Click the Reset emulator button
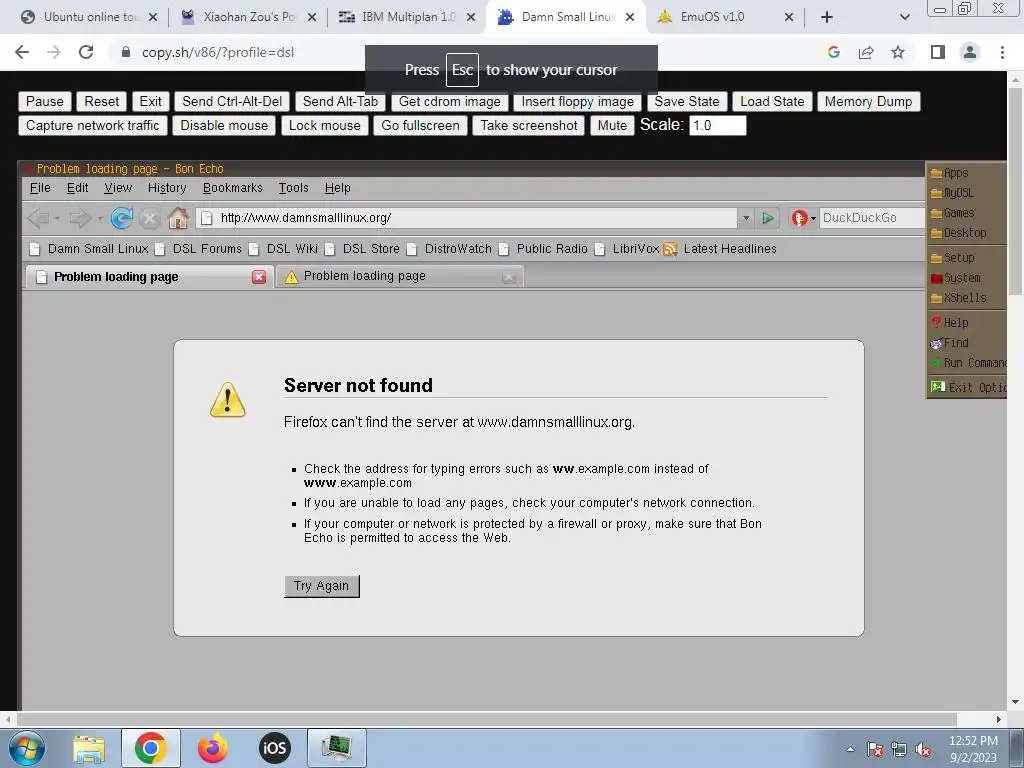 point(101,101)
